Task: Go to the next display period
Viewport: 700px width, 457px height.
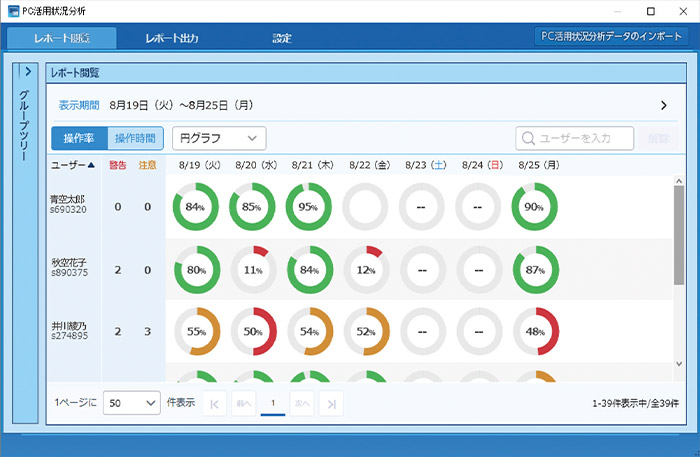Action: (x=663, y=104)
